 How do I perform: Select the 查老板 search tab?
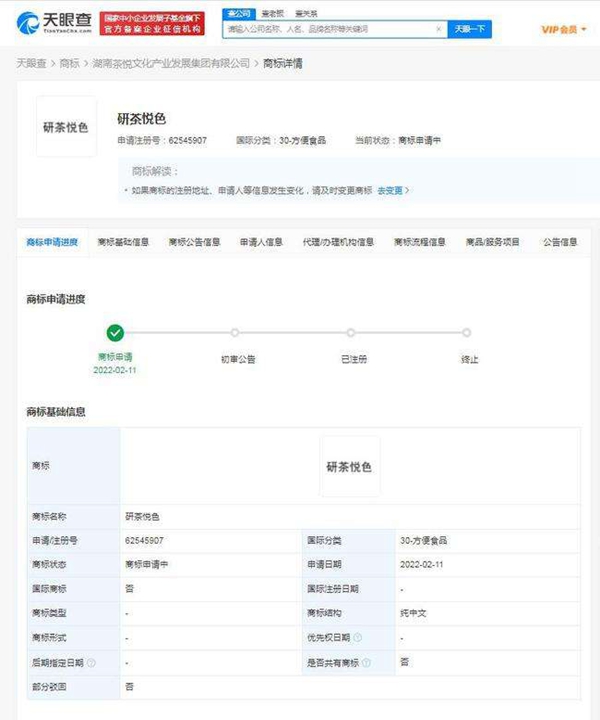pos(273,14)
